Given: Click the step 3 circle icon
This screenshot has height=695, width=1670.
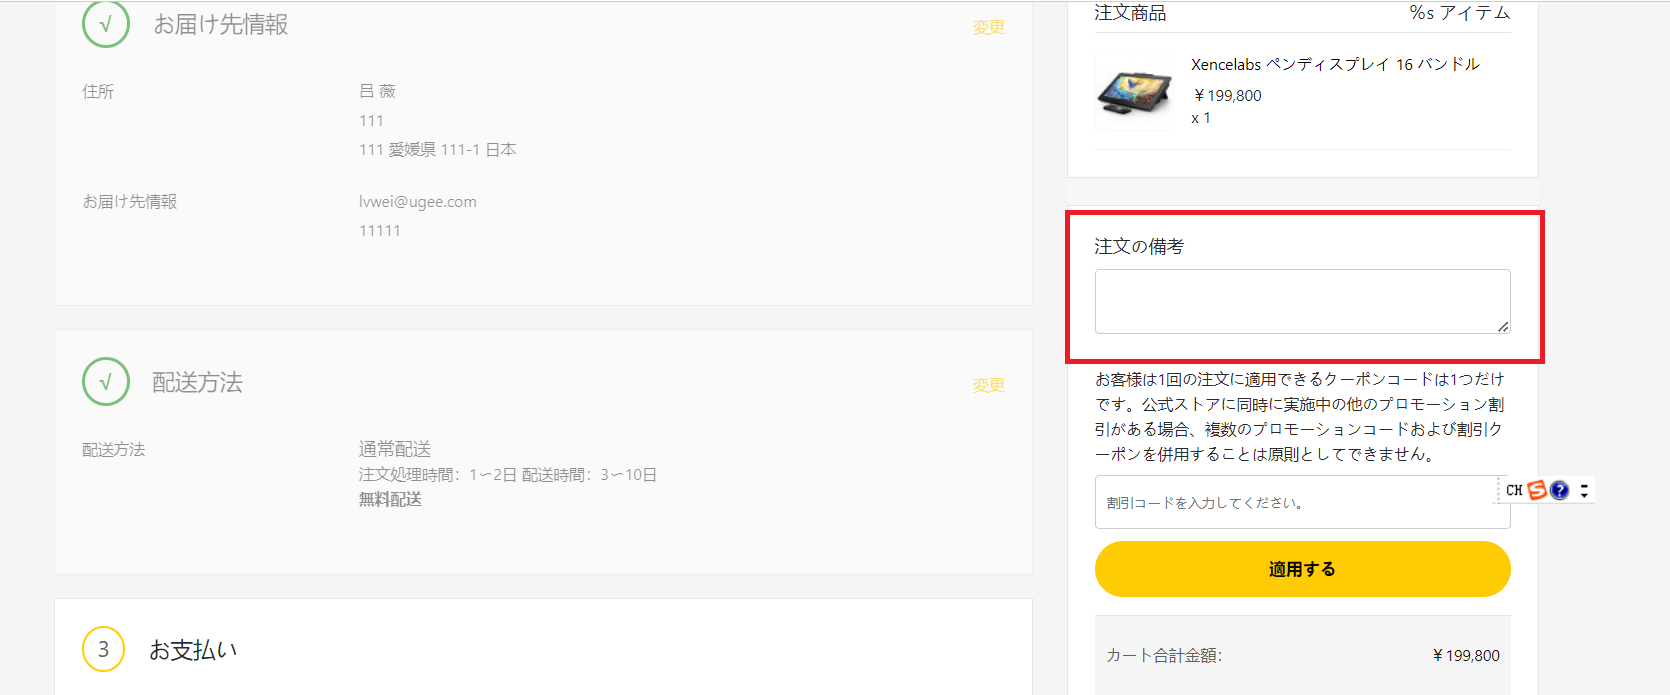Looking at the screenshot, I should [103, 649].
